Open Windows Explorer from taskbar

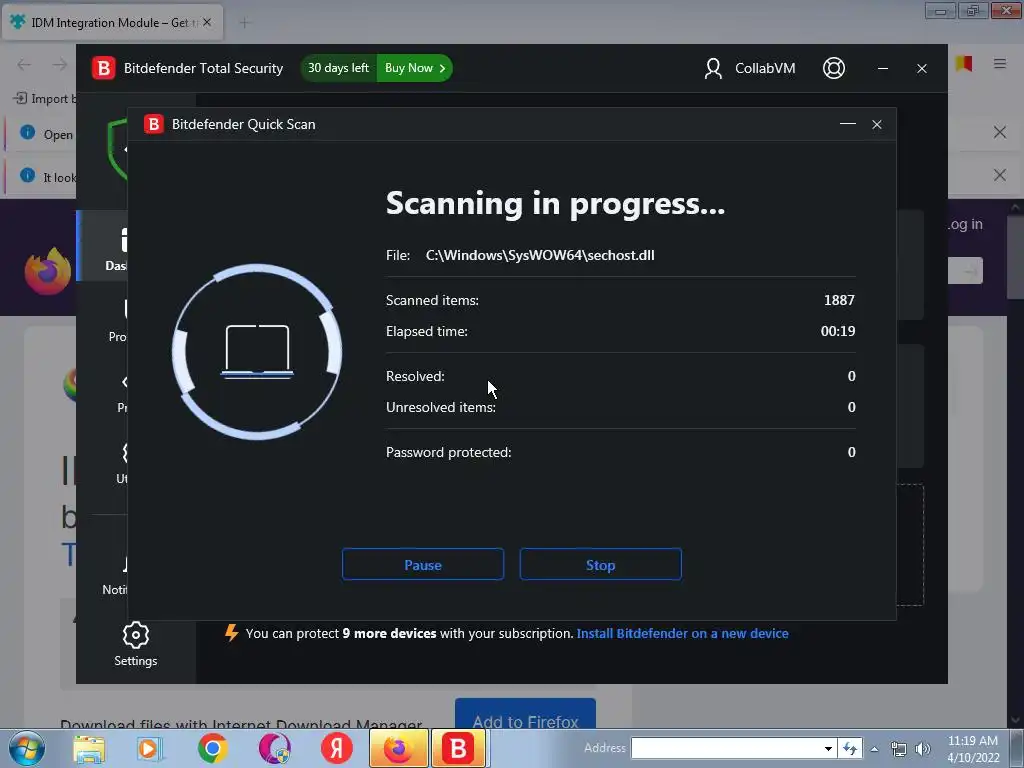pos(89,748)
